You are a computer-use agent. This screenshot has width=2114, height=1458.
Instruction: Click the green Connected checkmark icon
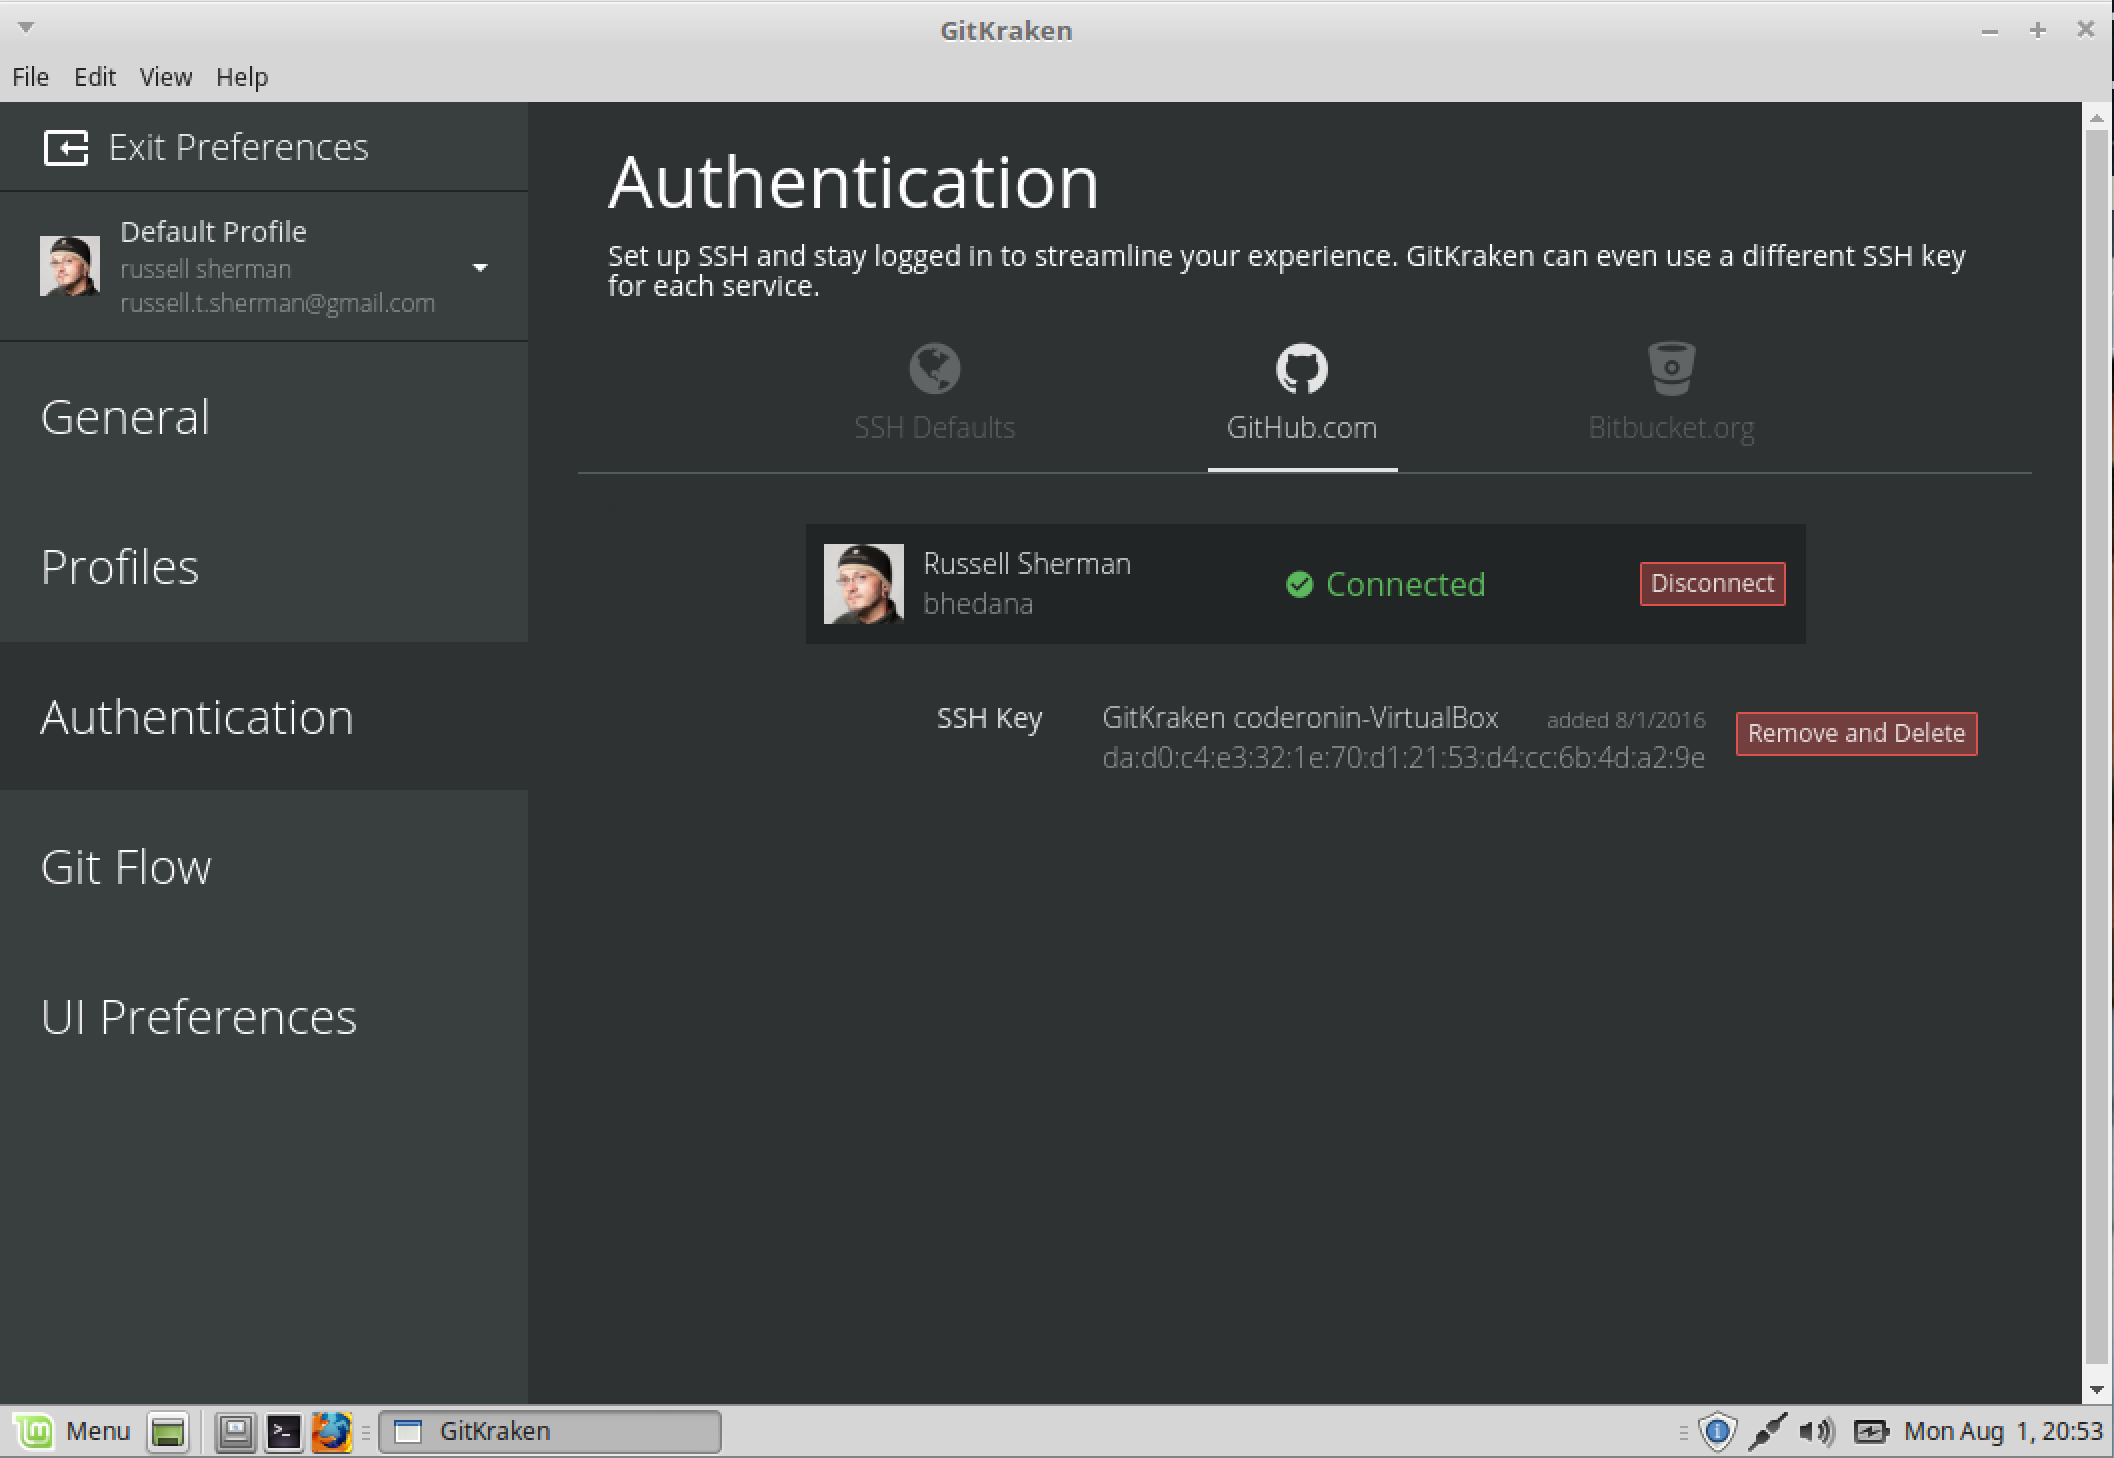click(1299, 584)
